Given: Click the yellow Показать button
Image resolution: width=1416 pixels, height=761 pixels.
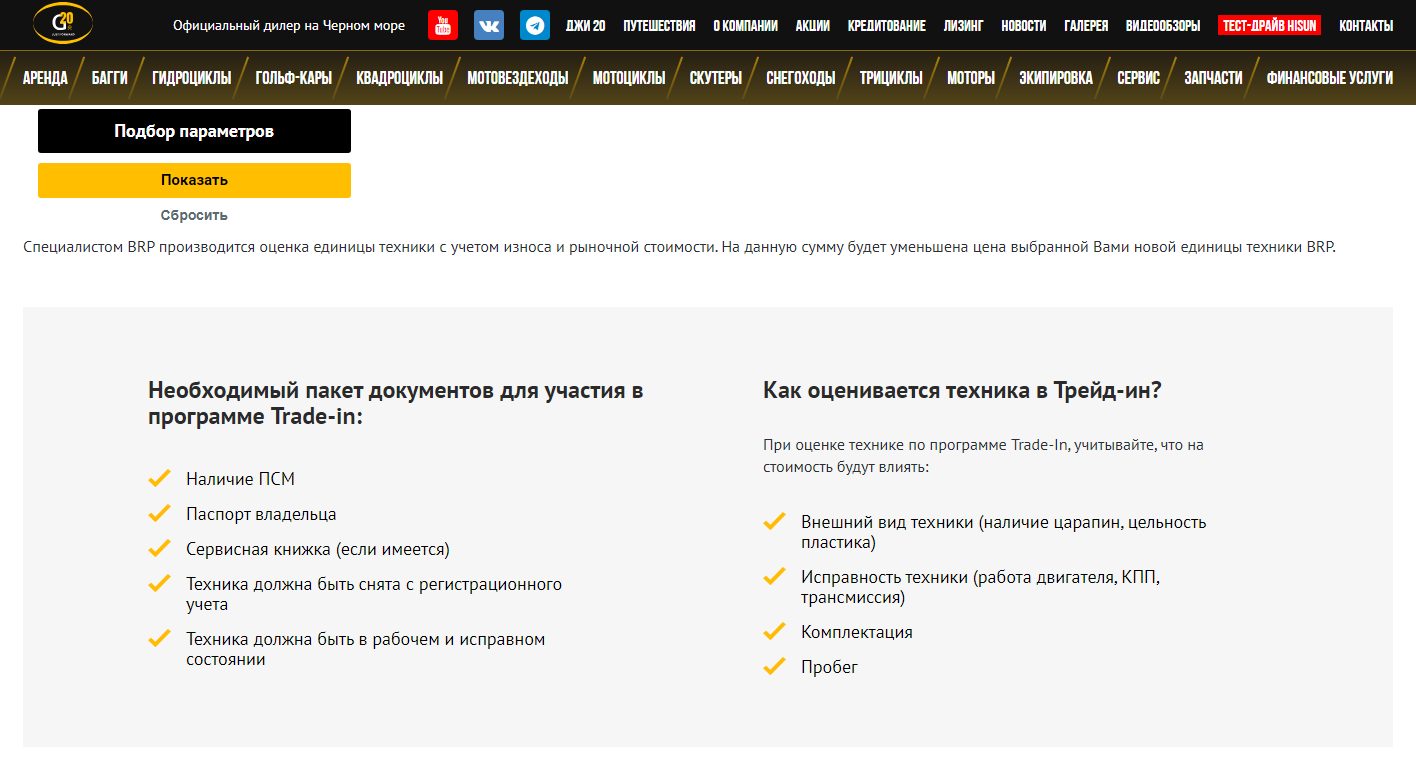Looking at the screenshot, I should tap(194, 180).
